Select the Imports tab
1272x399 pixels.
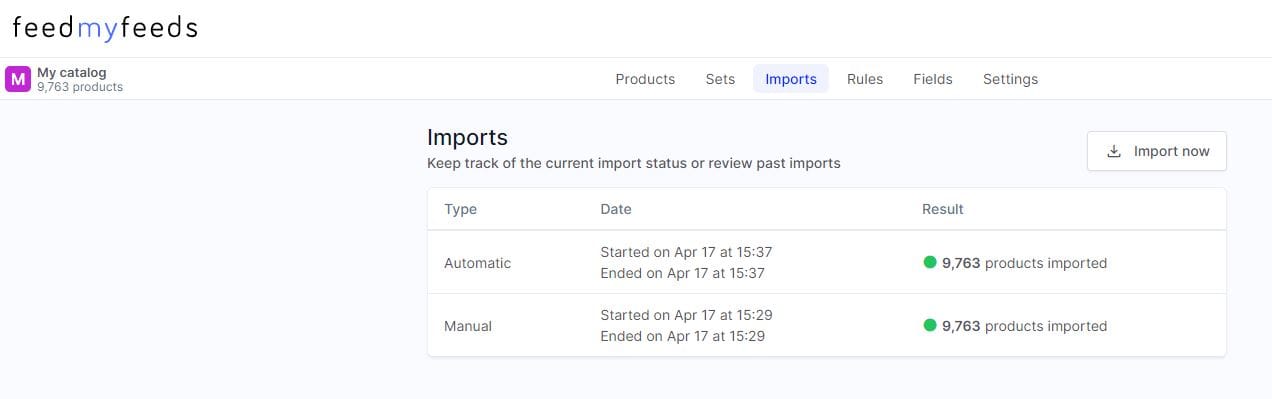point(791,79)
